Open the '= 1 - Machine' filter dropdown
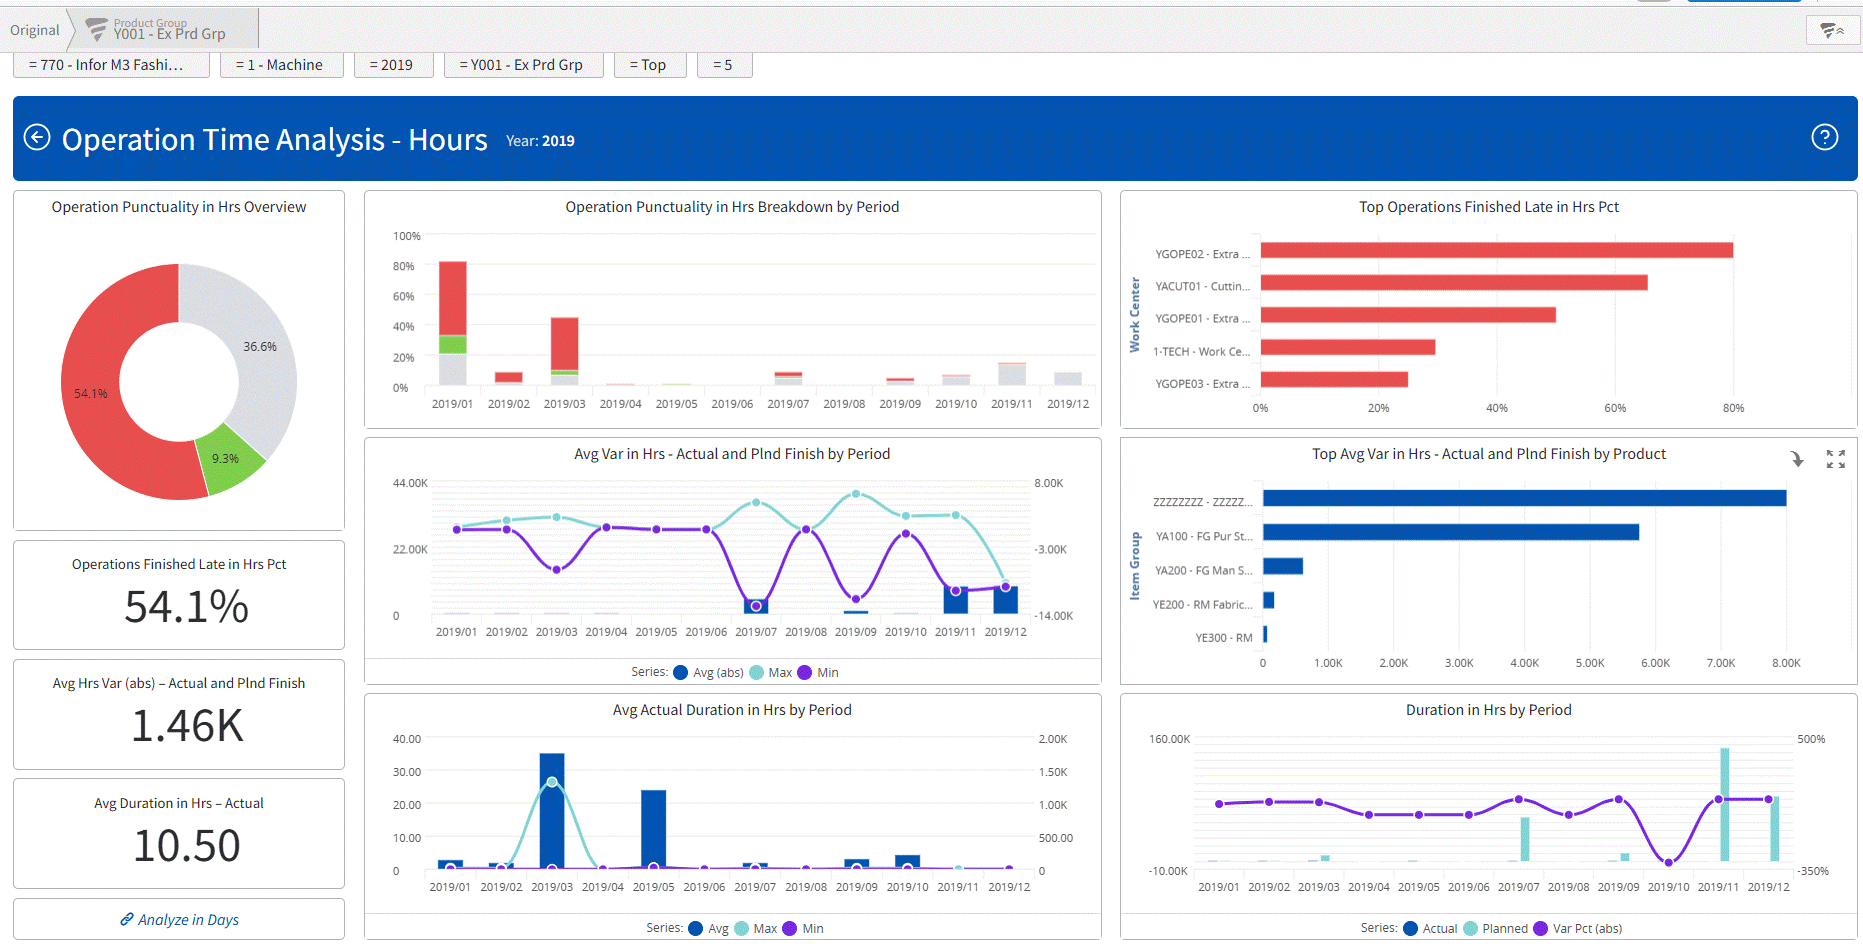 pyautogui.click(x=281, y=65)
